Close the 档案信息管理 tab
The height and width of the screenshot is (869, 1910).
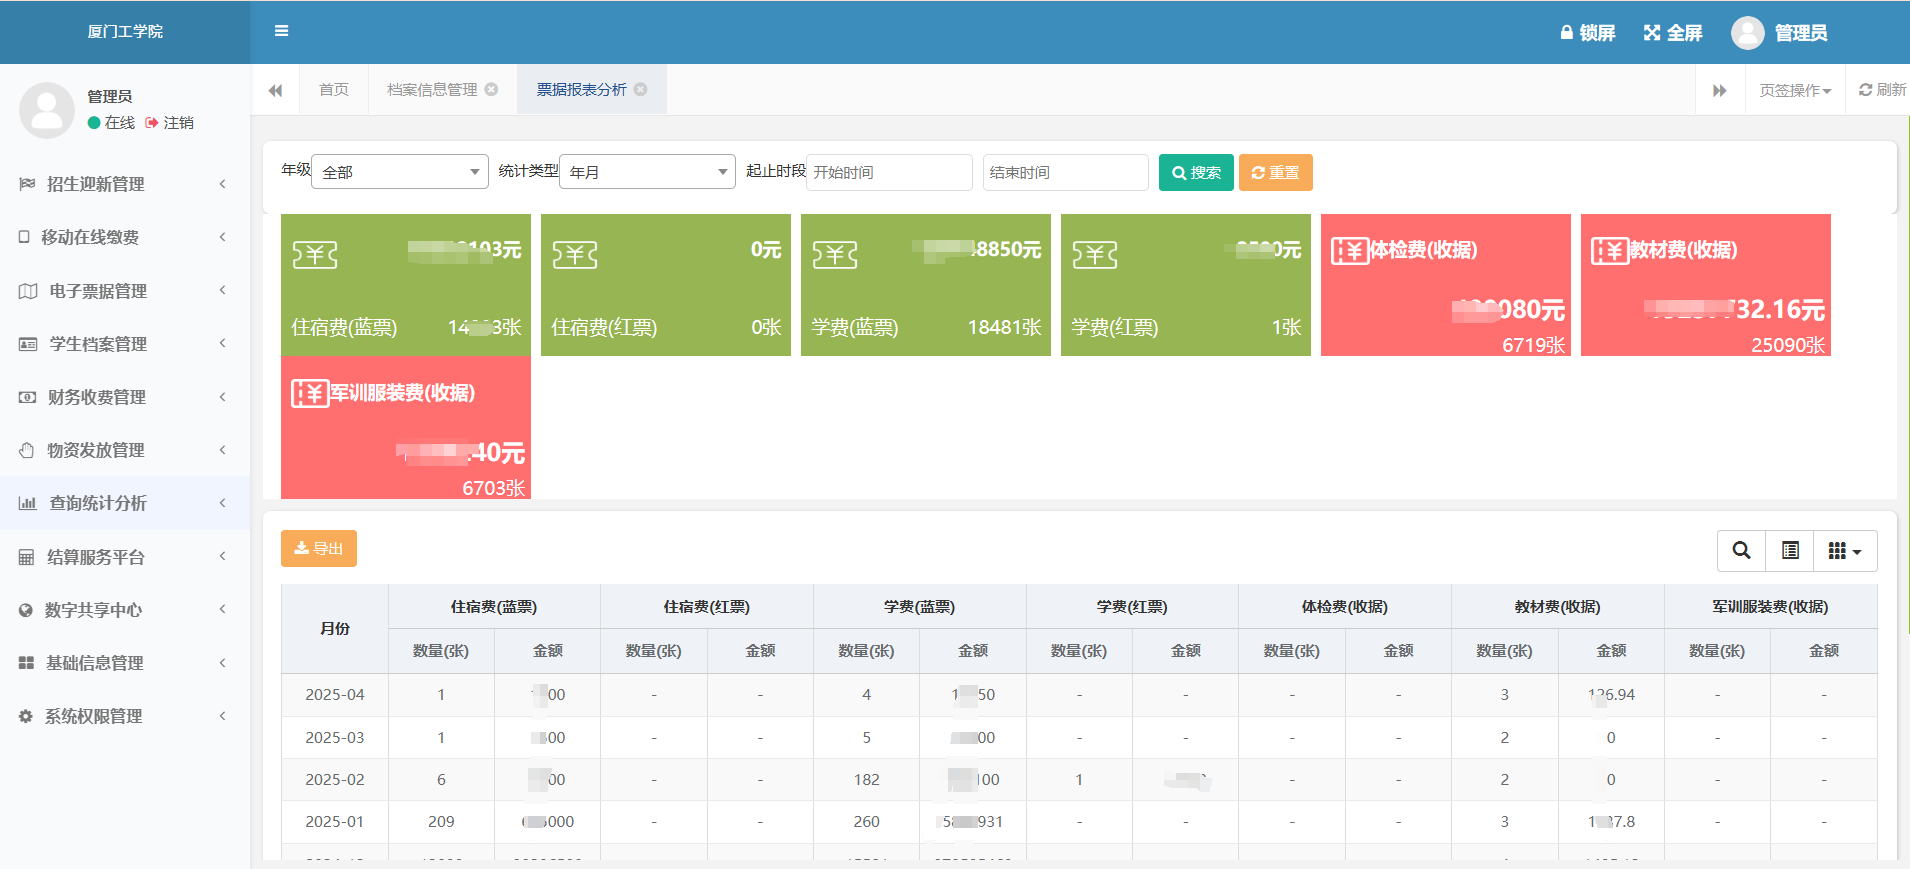tap(492, 90)
